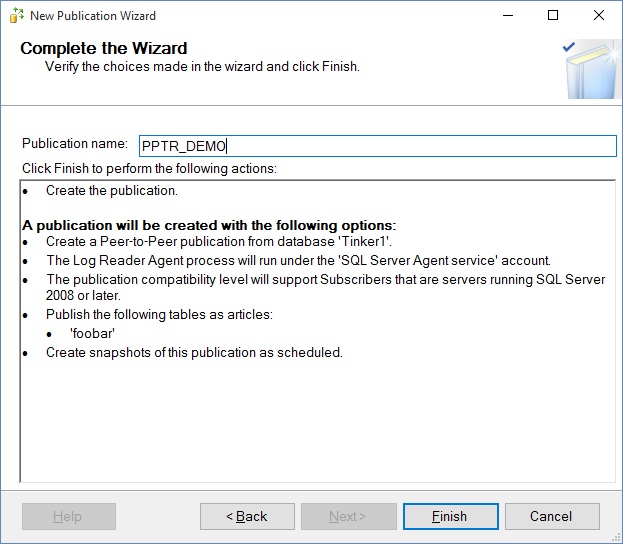Select 'Publish the following tables as articles' line
The image size is (623, 544).
159,315
